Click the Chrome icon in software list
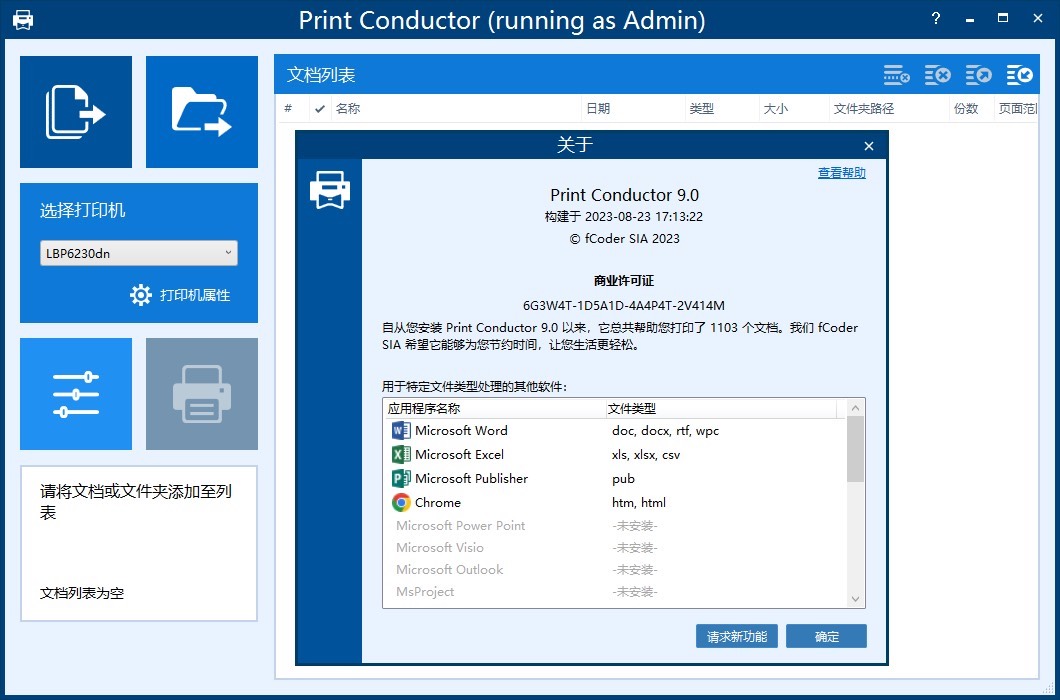The height and width of the screenshot is (700, 1060). click(x=401, y=503)
